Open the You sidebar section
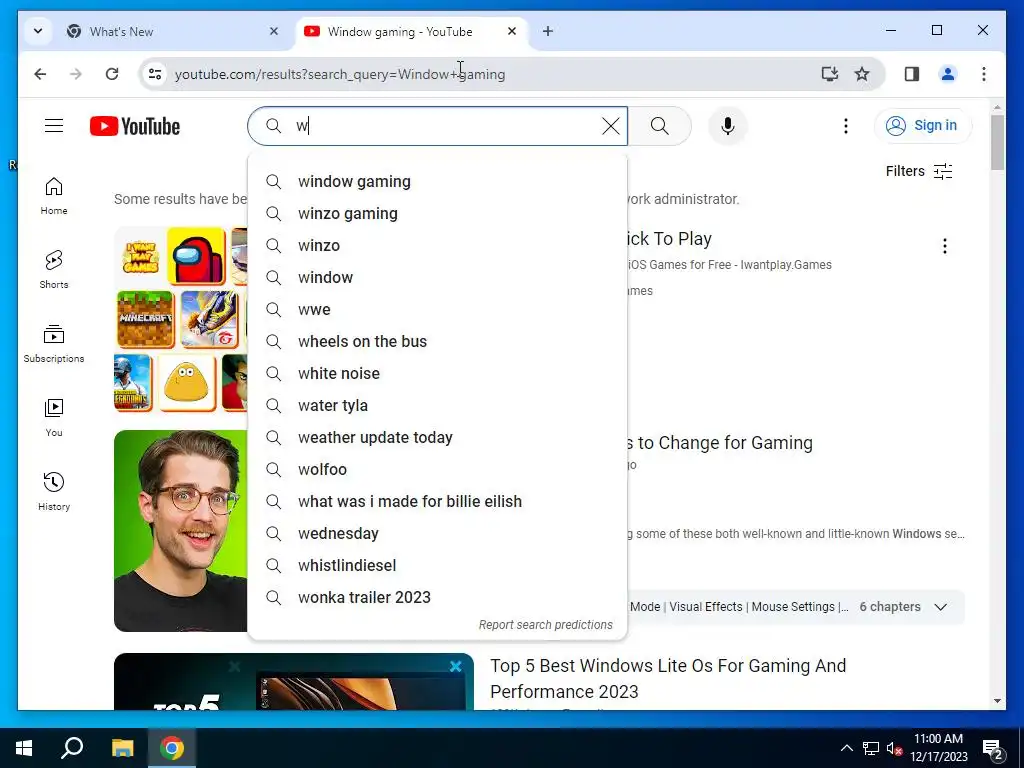The image size is (1024, 768). tap(54, 417)
